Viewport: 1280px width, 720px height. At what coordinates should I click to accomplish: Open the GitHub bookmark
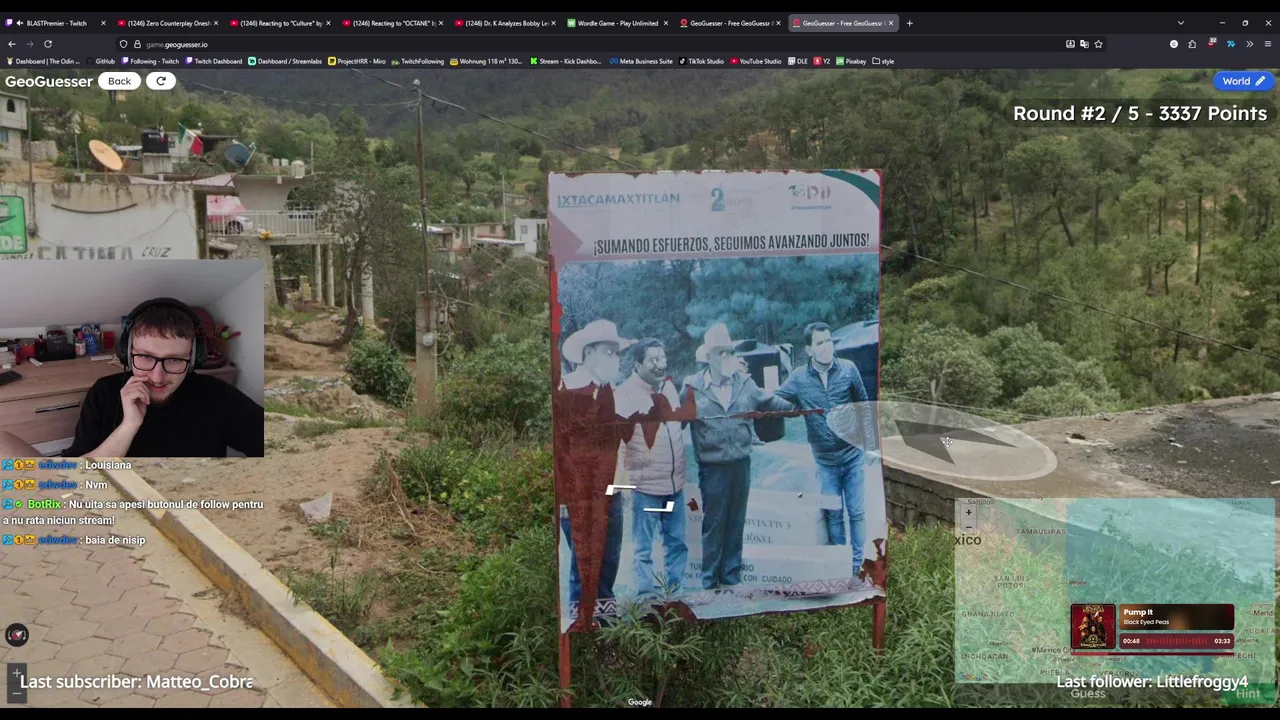point(100,61)
